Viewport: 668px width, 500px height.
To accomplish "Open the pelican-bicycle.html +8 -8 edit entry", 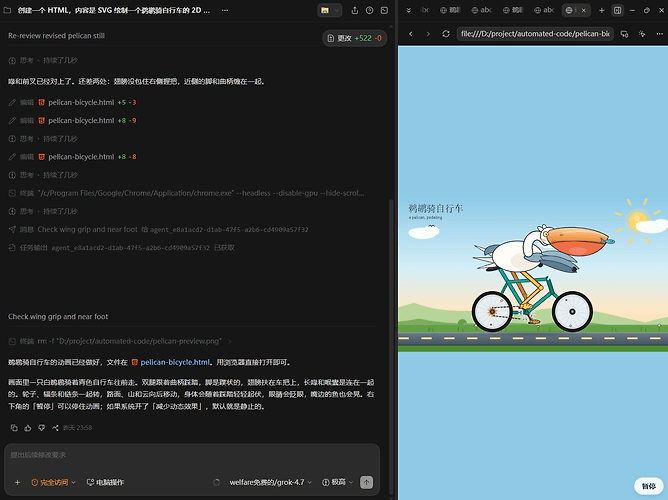I will click(x=72, y=157).
